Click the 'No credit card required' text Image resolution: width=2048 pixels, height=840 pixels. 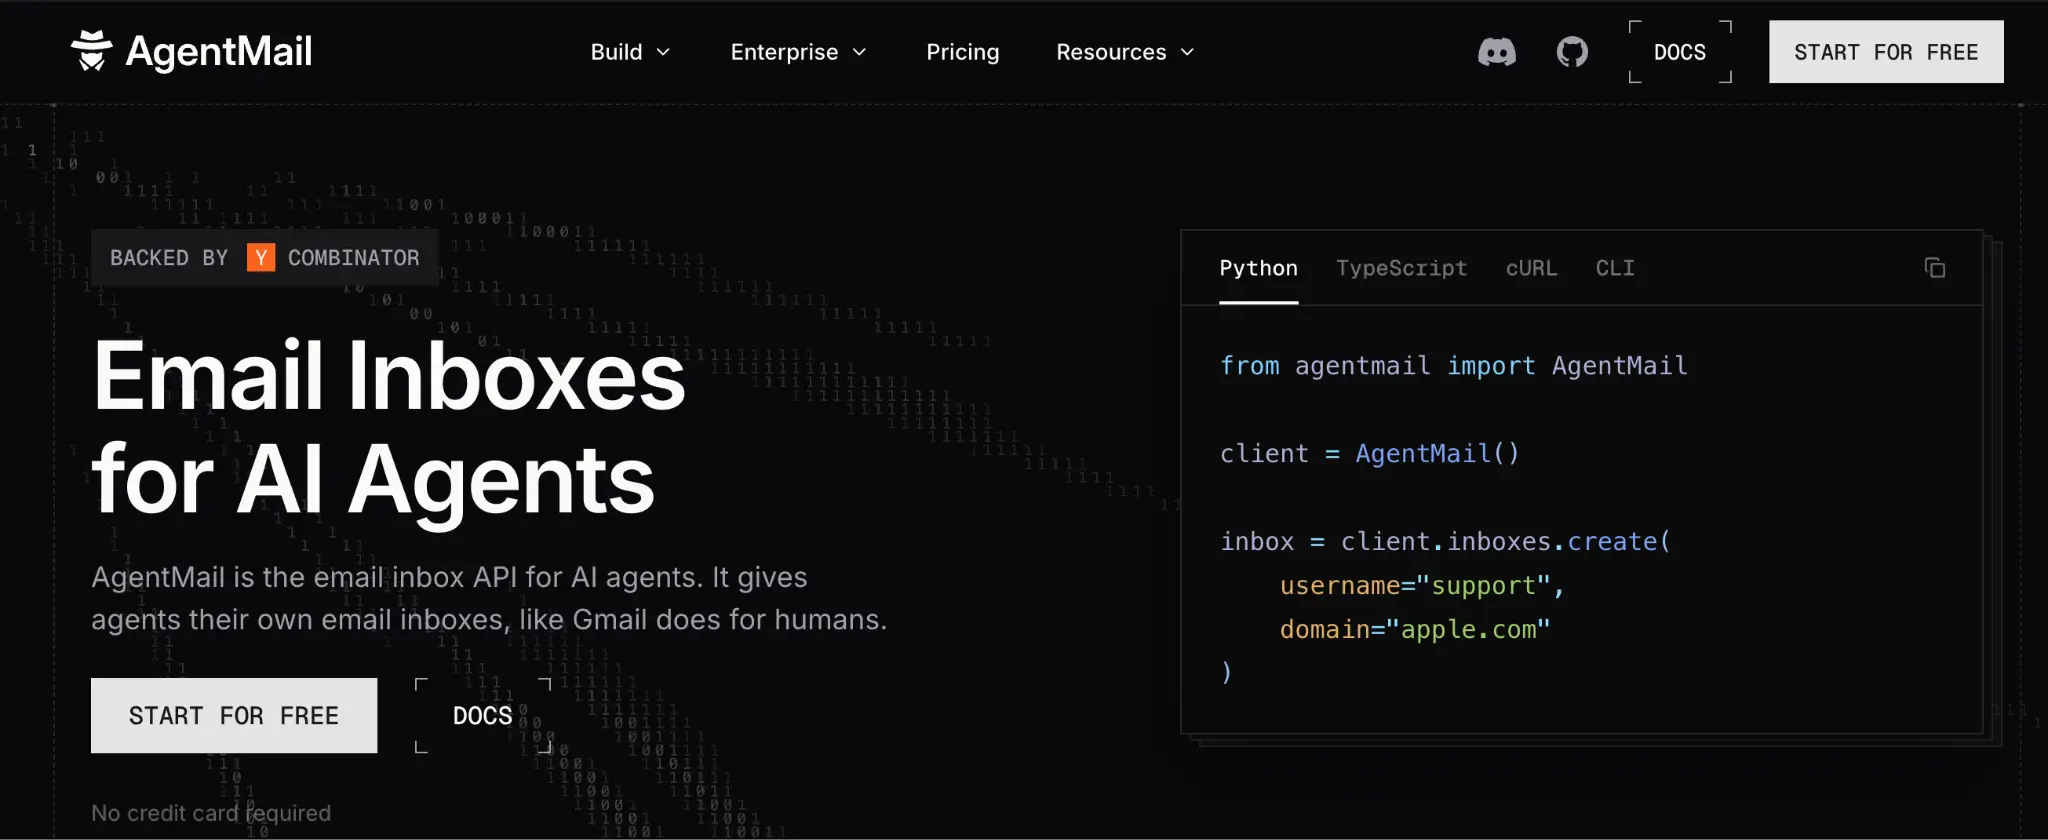(211, 813)
